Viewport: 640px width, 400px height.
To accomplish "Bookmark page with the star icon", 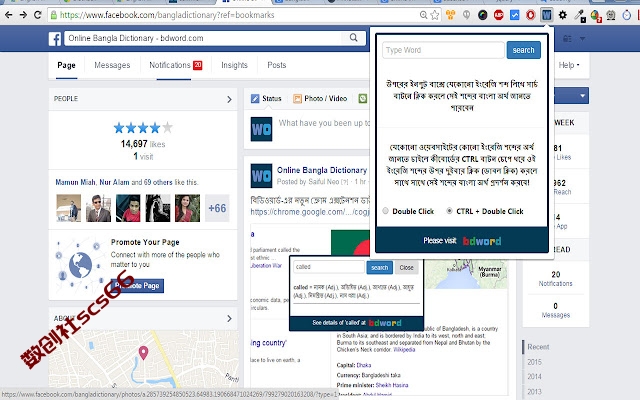I will click(435, 15).
